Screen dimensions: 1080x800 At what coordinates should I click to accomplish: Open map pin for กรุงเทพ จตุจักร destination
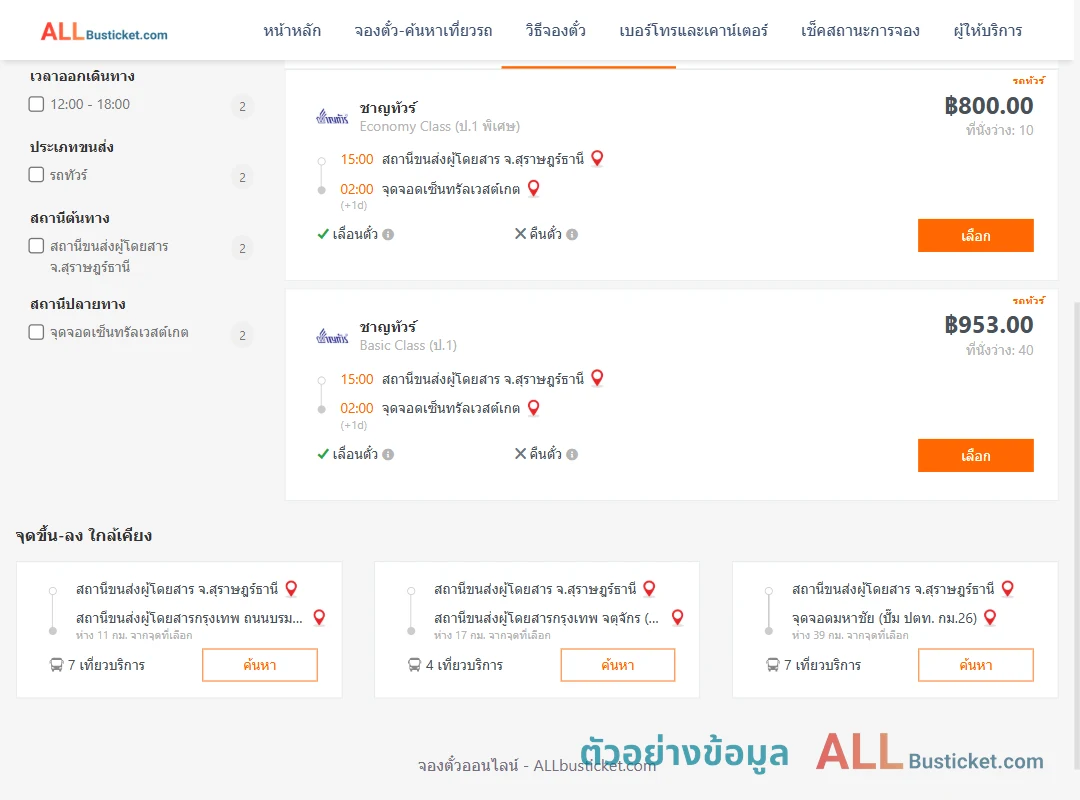[678, 617]
